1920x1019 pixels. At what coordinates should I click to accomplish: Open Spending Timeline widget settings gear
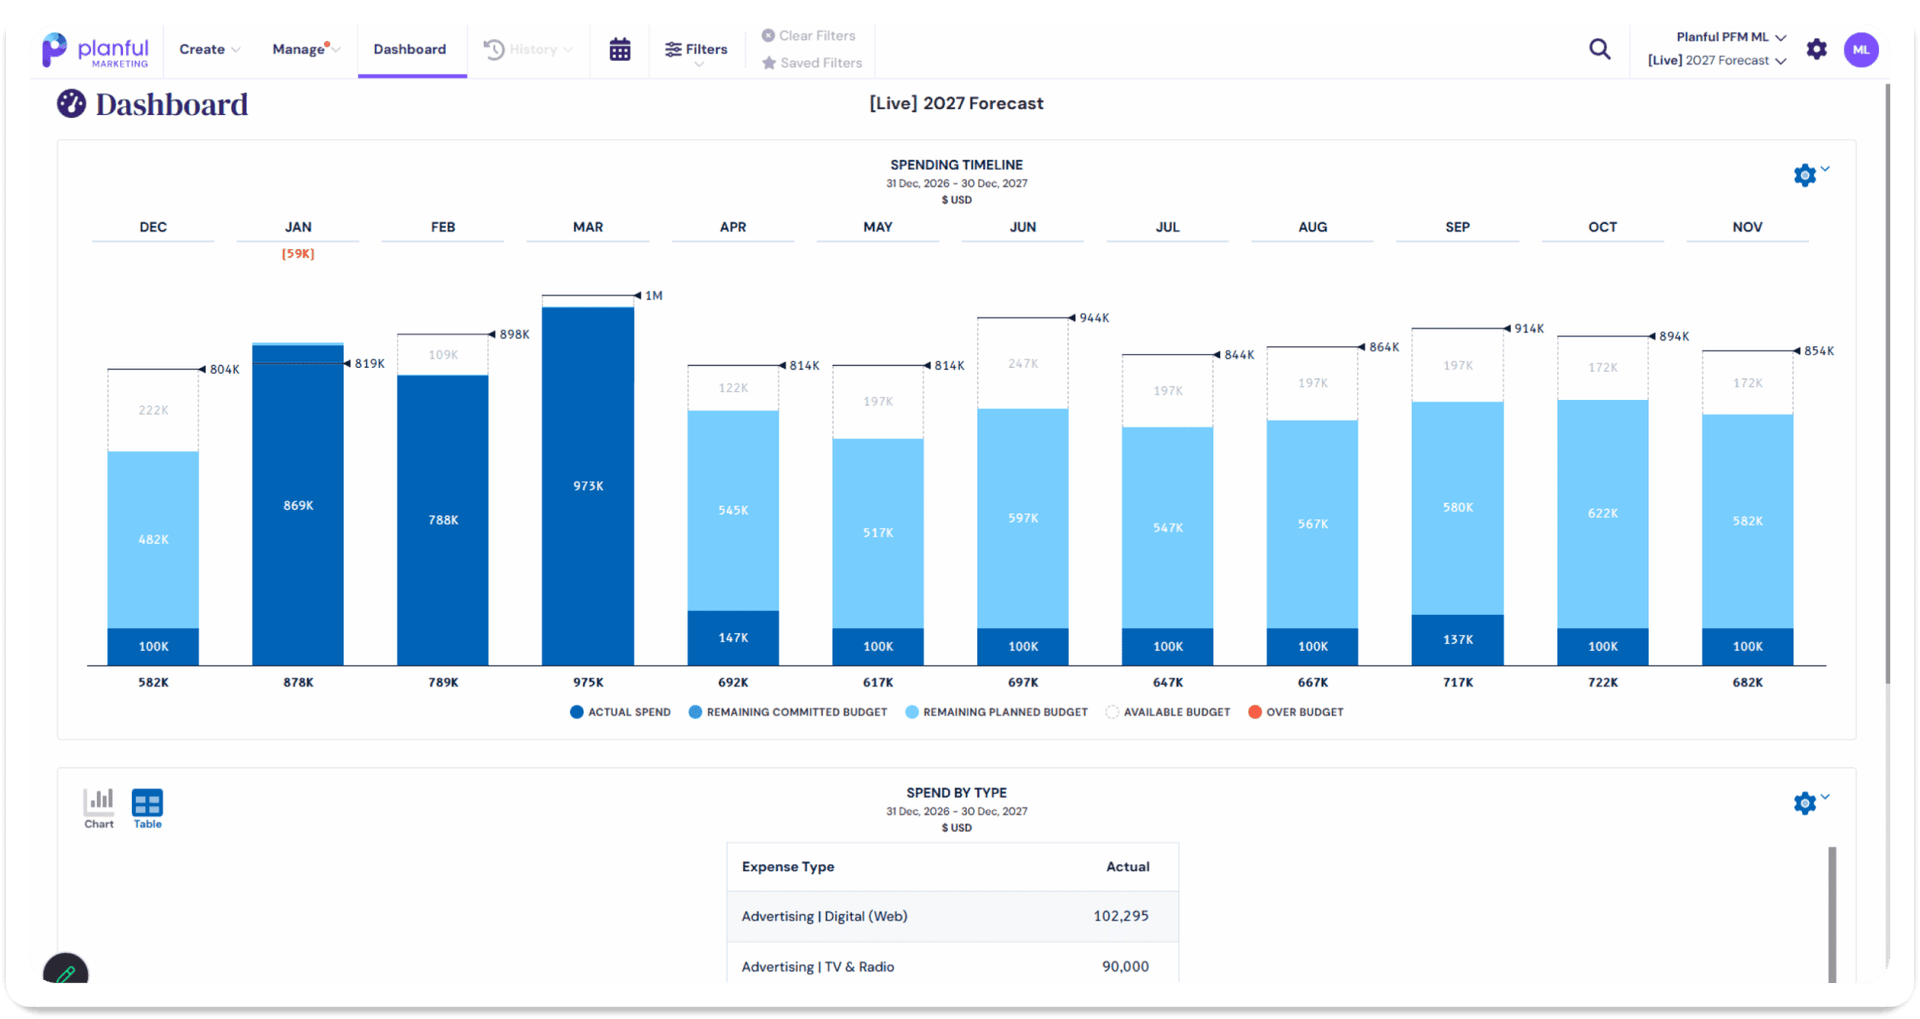point(1804,176)
